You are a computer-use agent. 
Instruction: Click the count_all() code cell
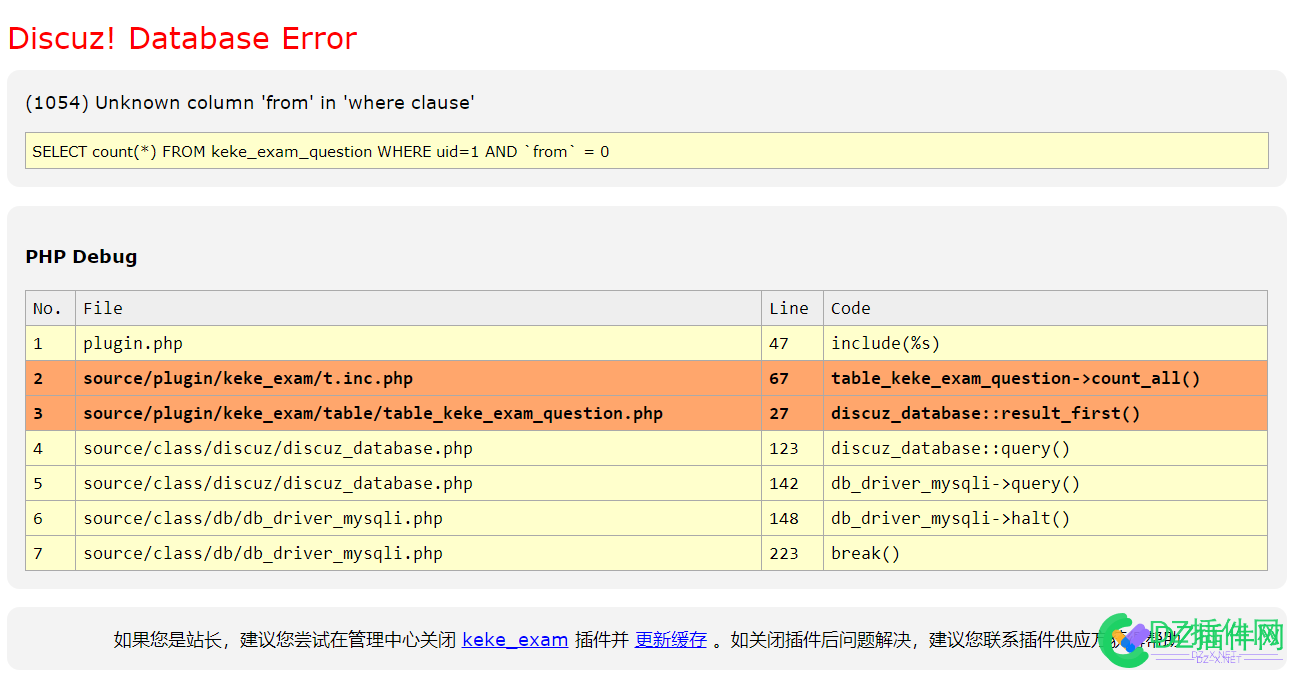tap(1045, 378)
